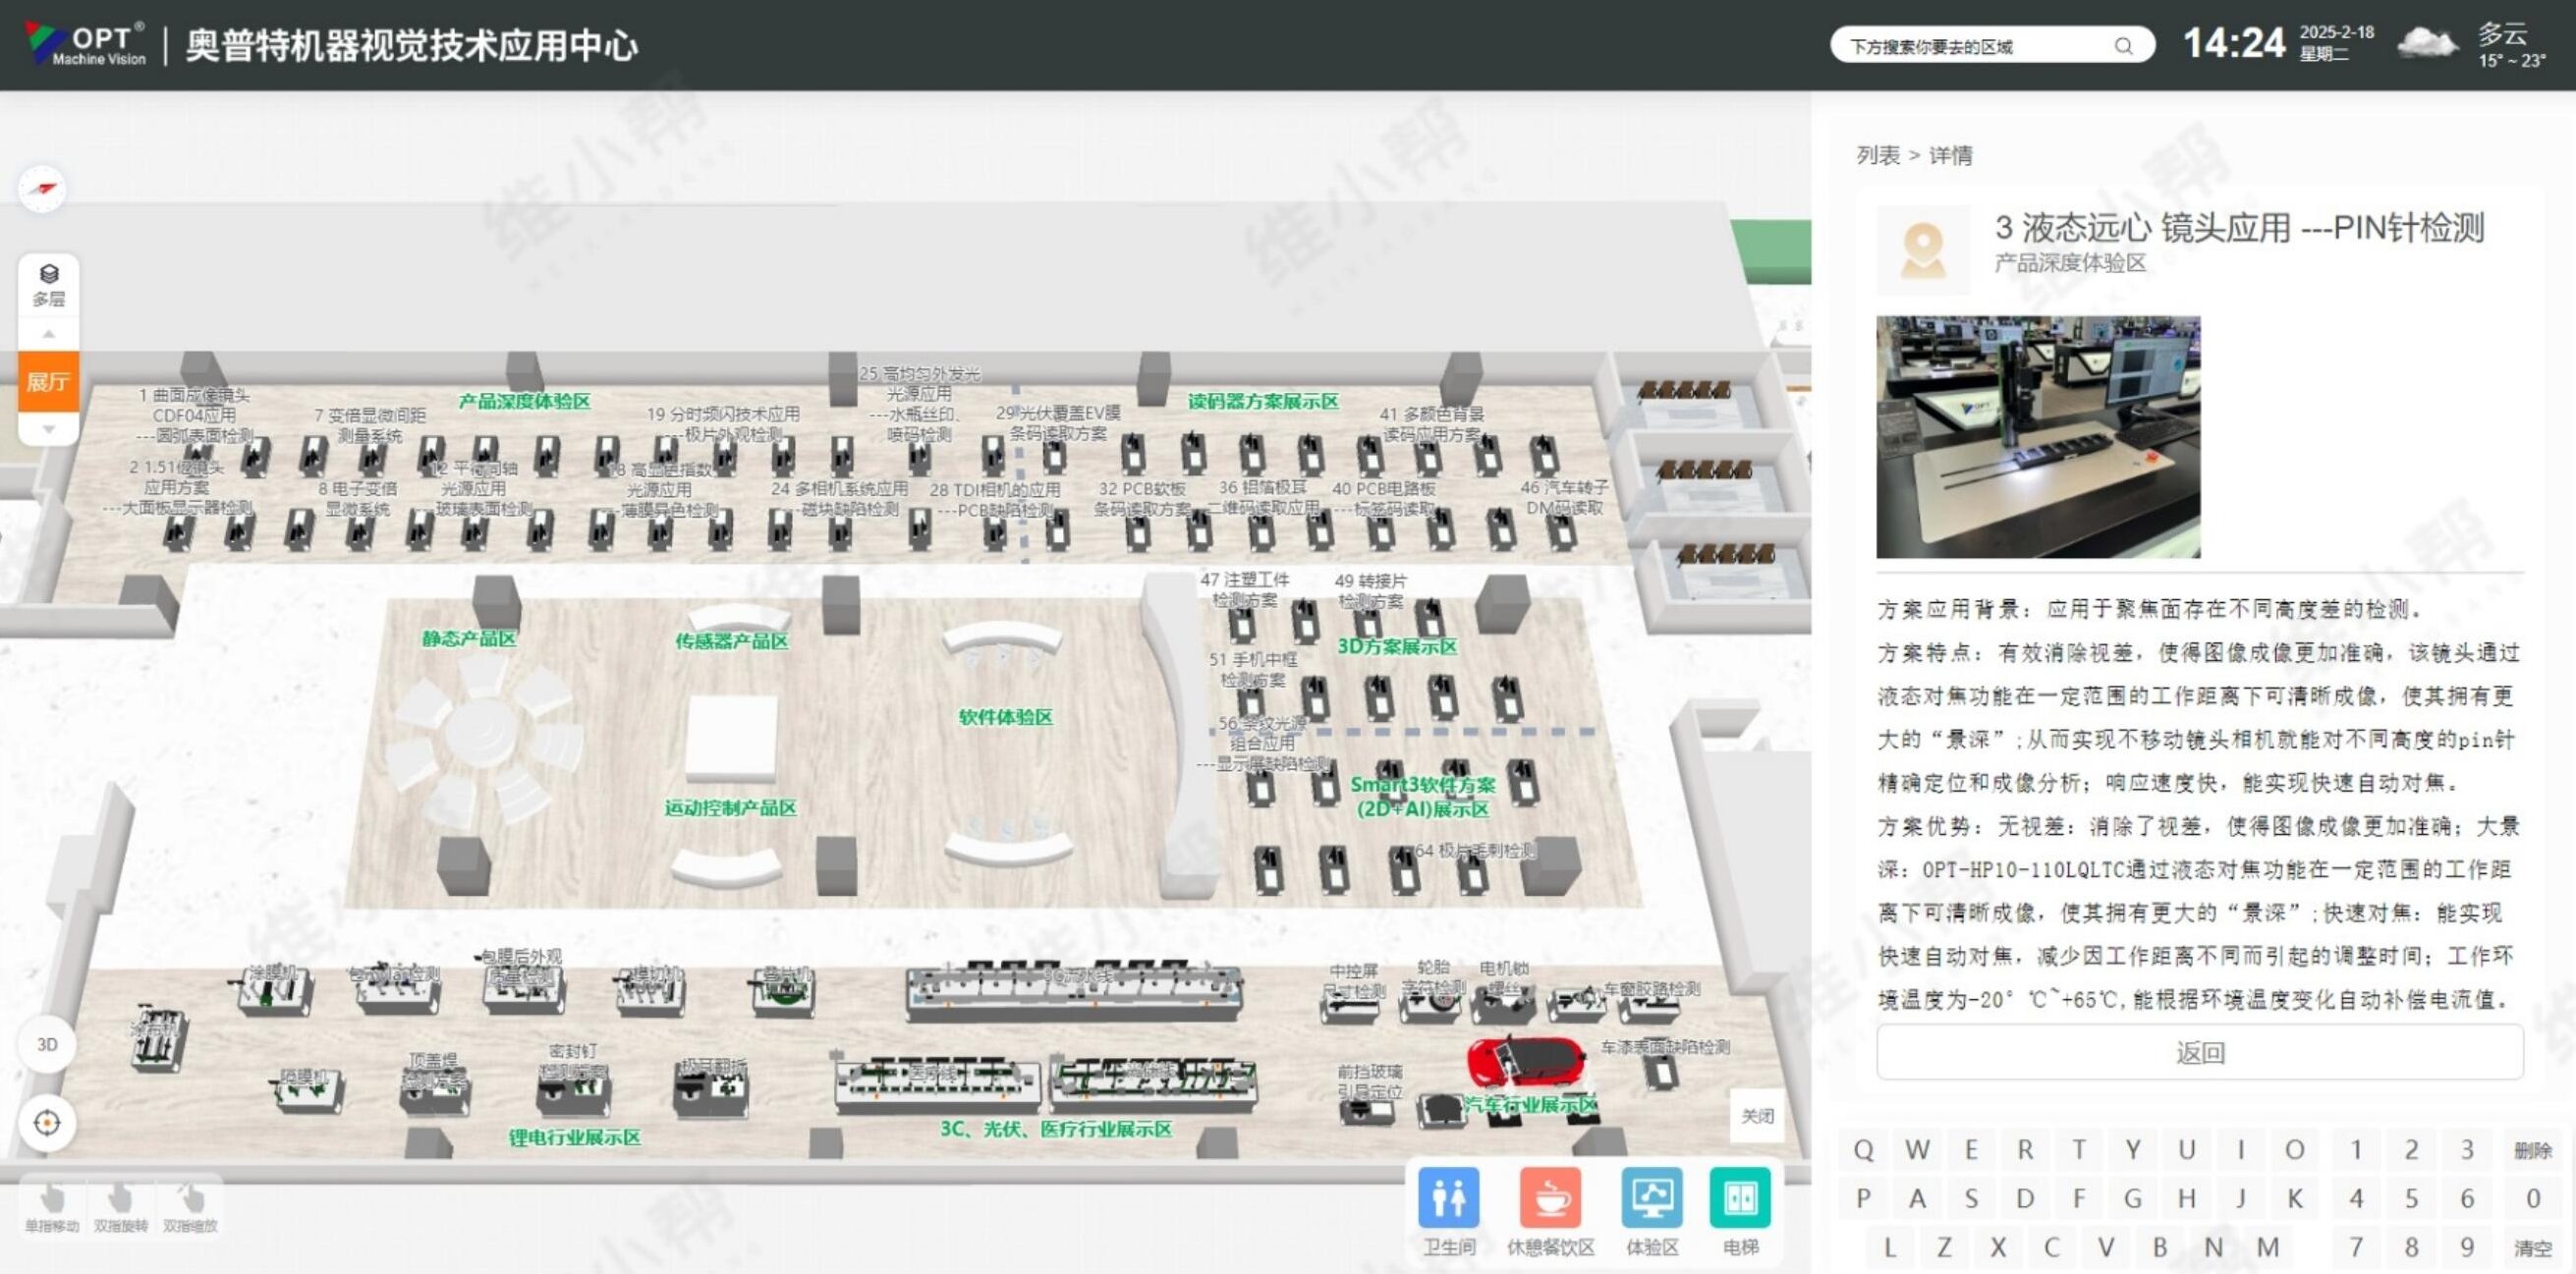
Task: Select the red car model on map
Action: (x=1524, y=1060)
